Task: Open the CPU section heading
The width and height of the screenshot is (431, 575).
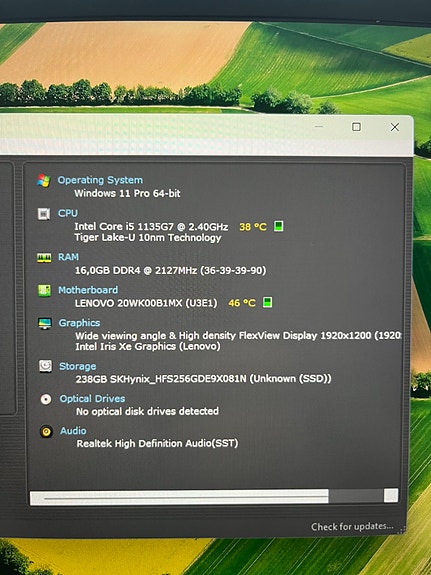Action: [68, 213]
